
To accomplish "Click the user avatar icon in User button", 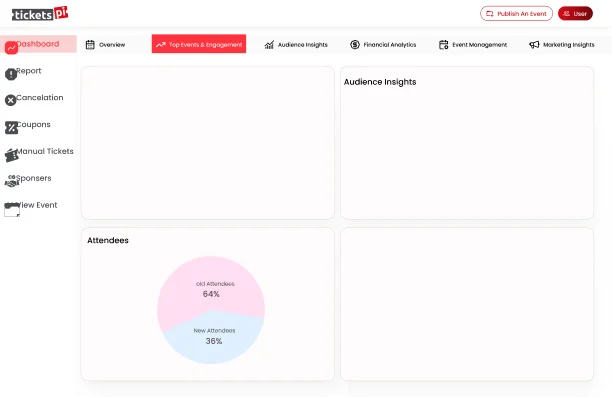I will (x=567, y=14).
